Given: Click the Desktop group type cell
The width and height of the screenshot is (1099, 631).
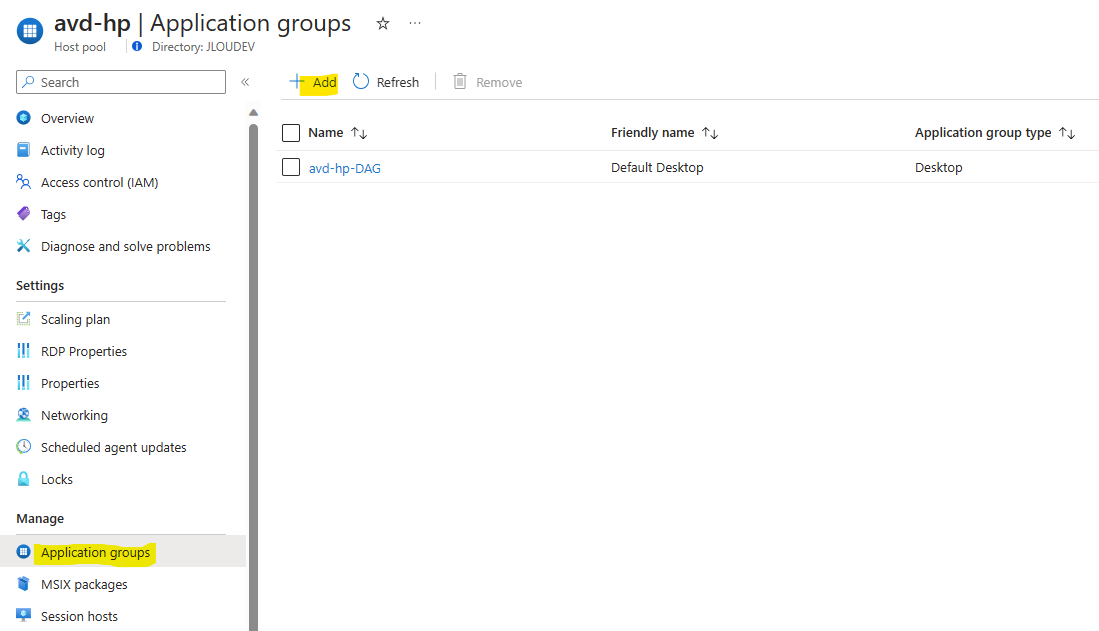Looking at the screenshot, I should (x=938, y=168).
